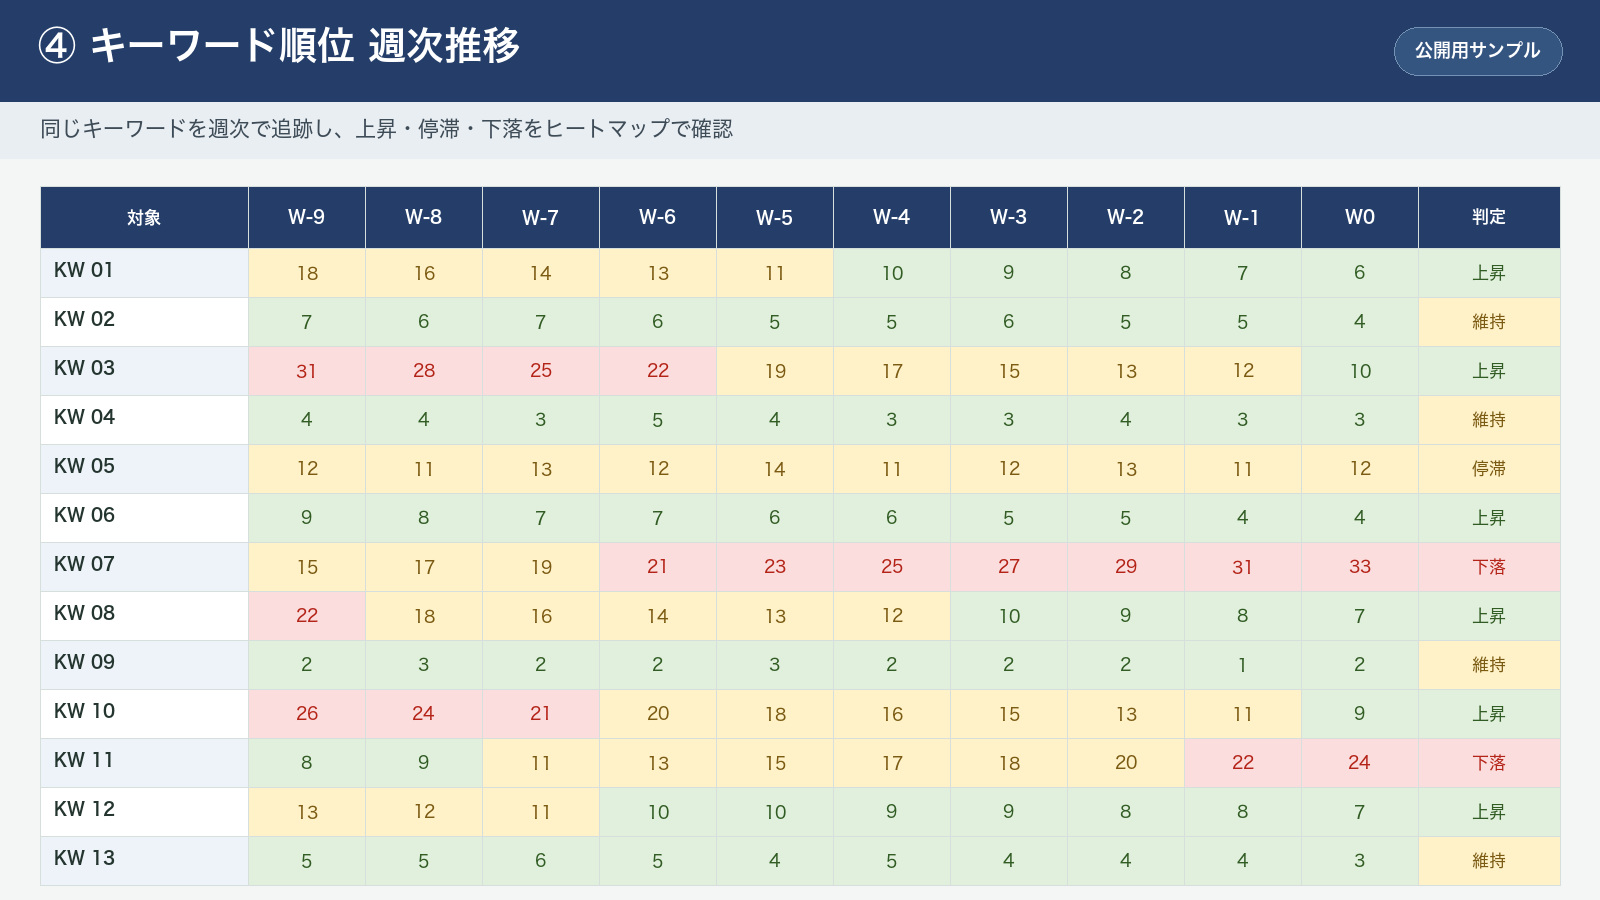Select the KW 11 row label

pos(144,763)
